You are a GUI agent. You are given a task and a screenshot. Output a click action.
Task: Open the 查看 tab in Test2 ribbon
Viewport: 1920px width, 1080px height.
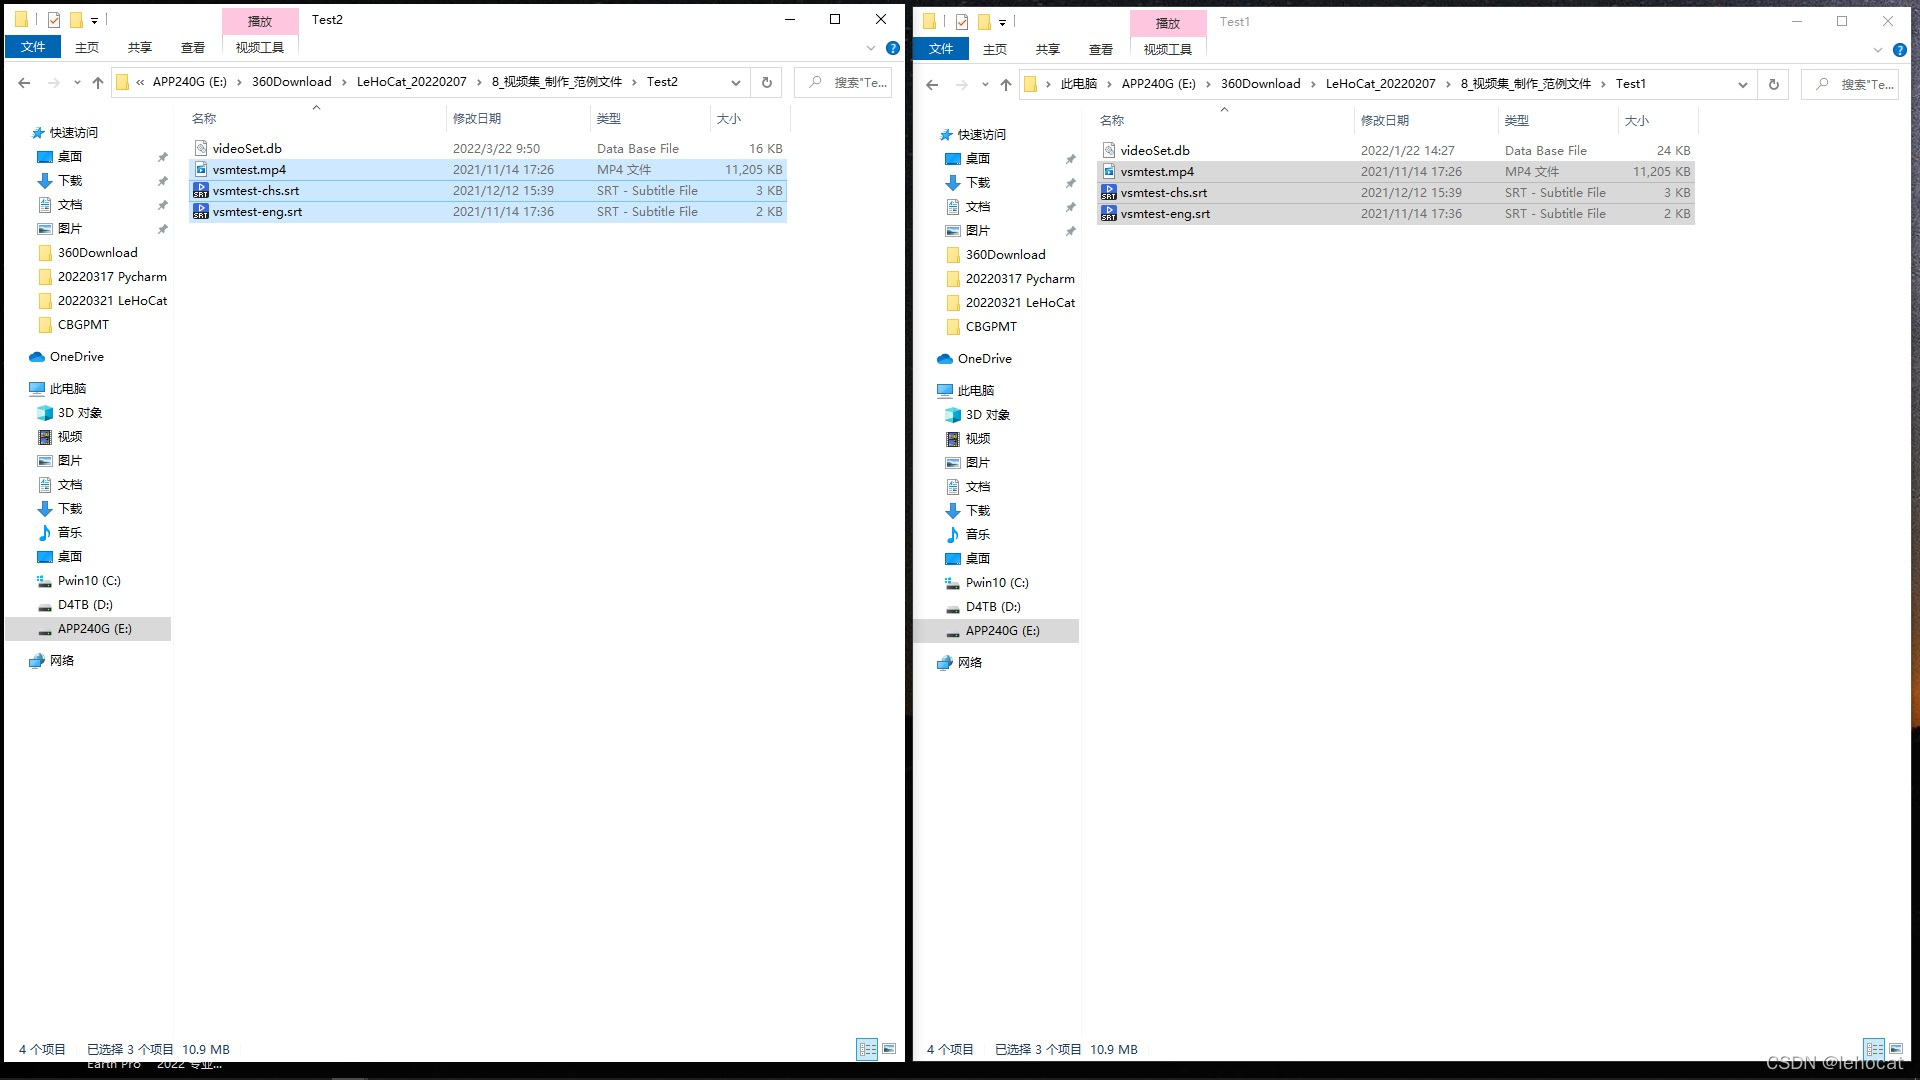192,48
